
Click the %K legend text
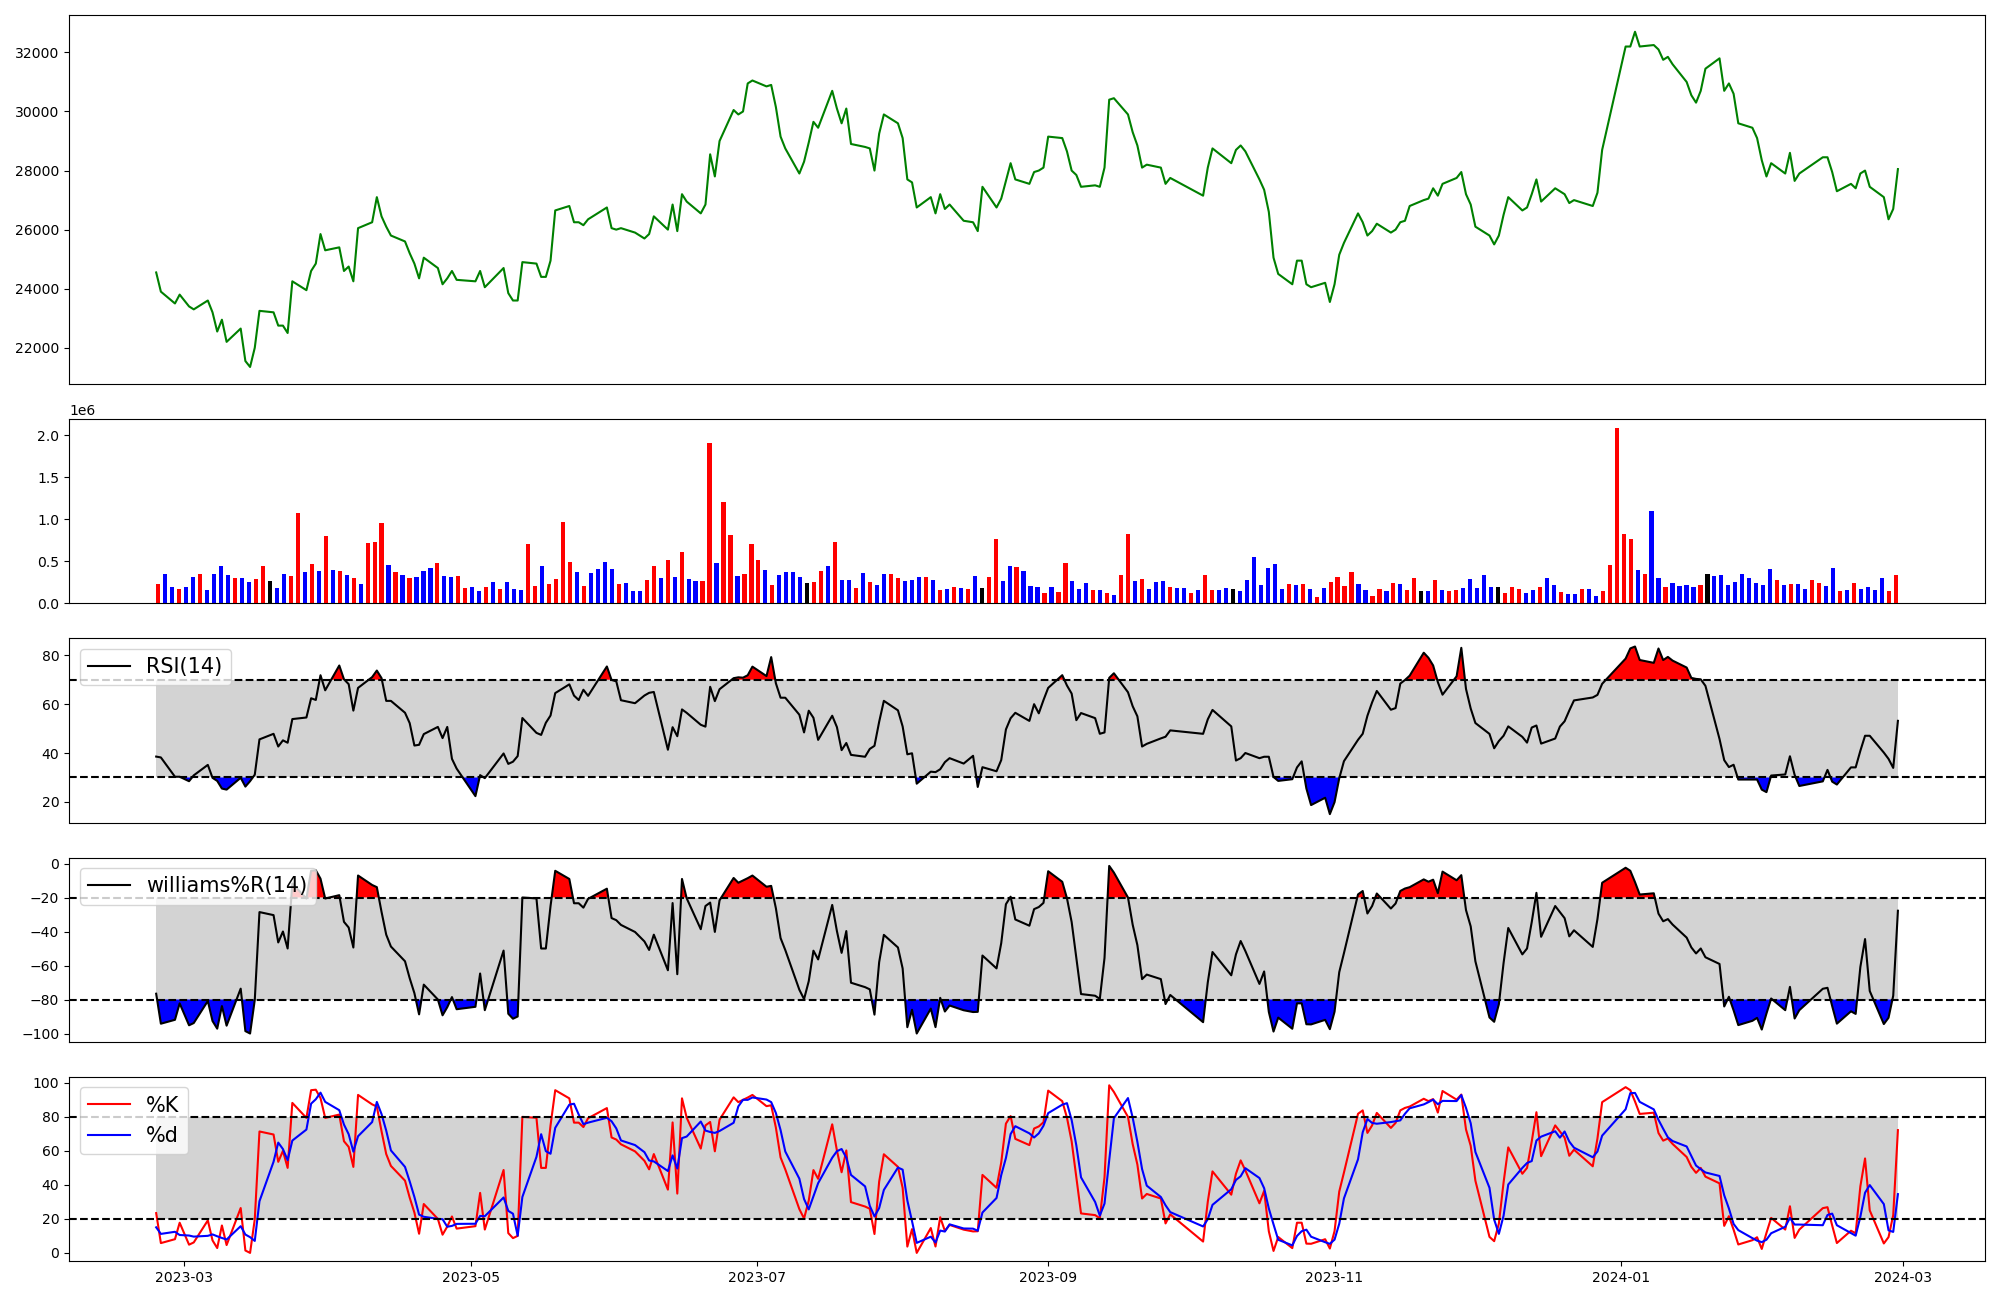(x=162, y=1105)
